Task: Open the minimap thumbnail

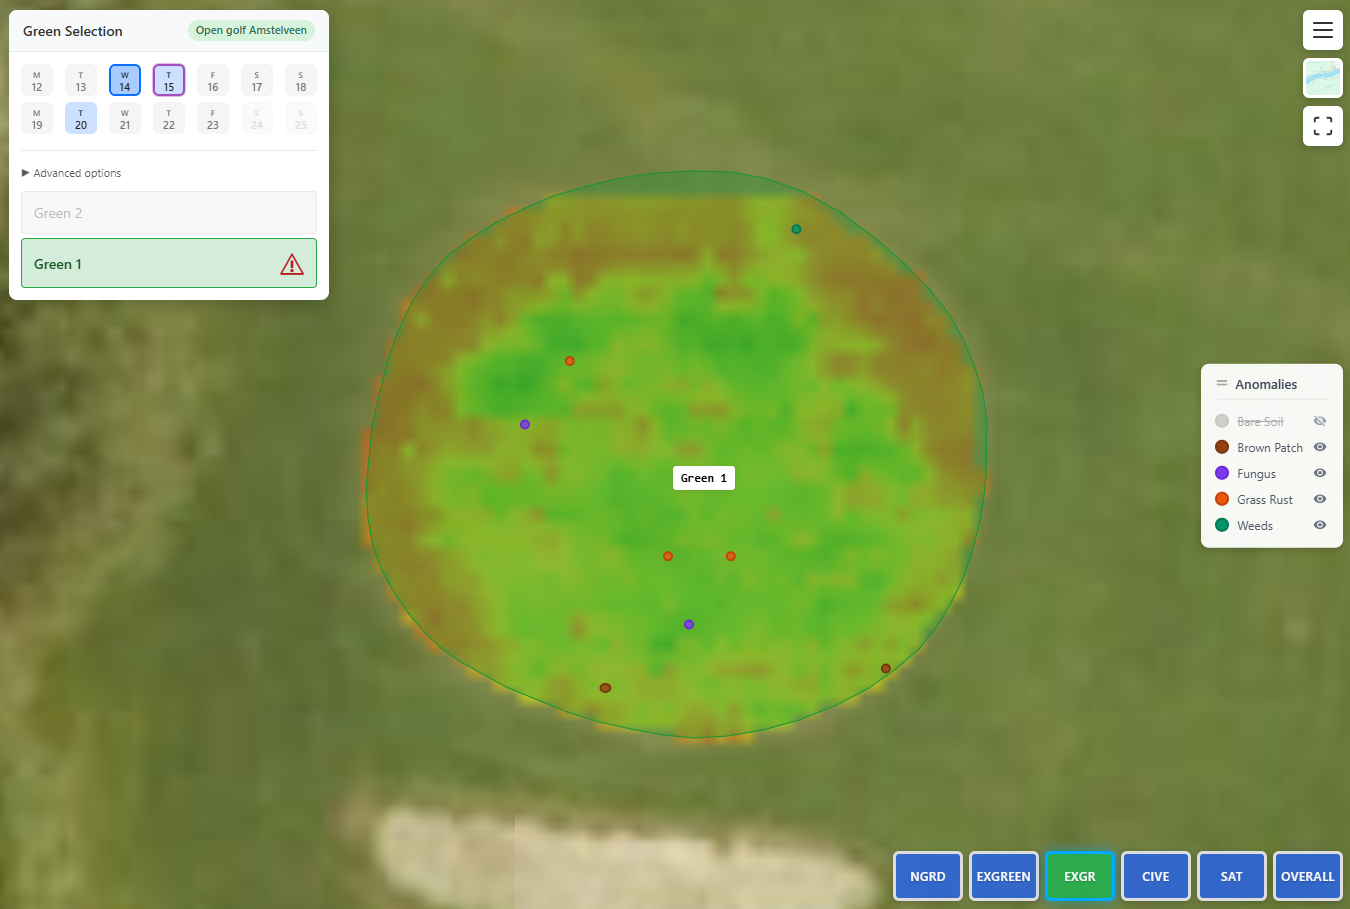Action: point(1322,77)
